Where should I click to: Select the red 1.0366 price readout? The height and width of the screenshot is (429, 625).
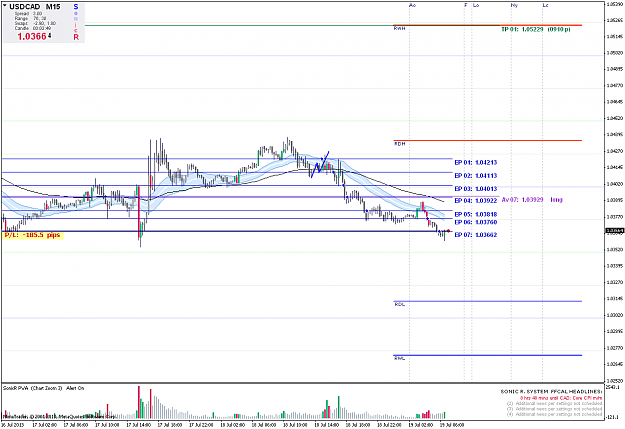(32, 37)
